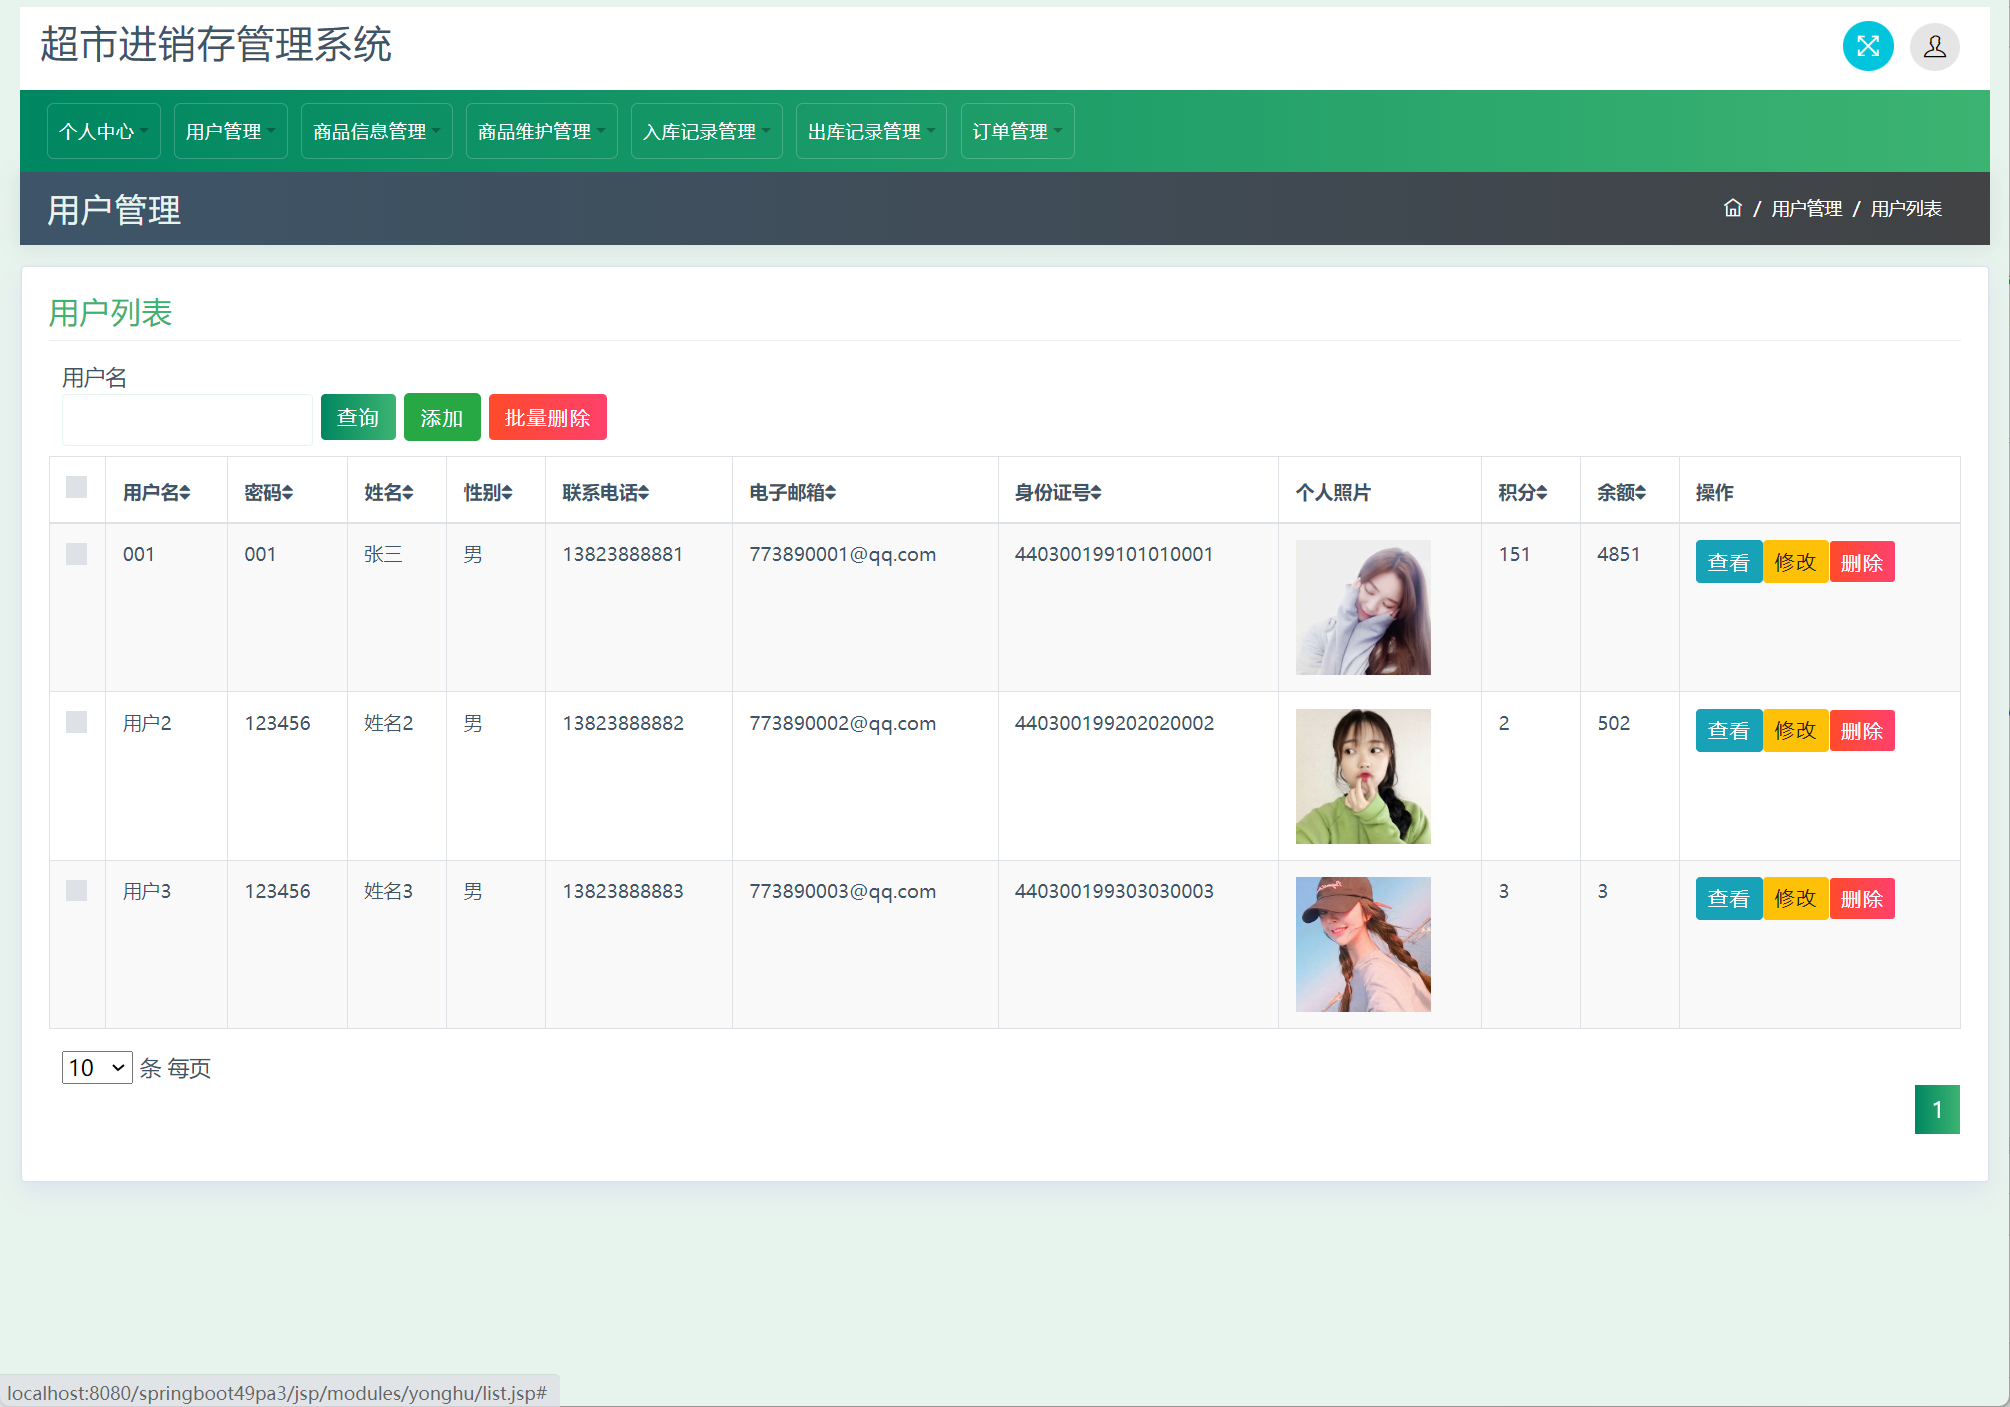This screenshot has height=1407, width=2010.
Task: Open the user profile avatar icon
Action: coord(1934,46)
